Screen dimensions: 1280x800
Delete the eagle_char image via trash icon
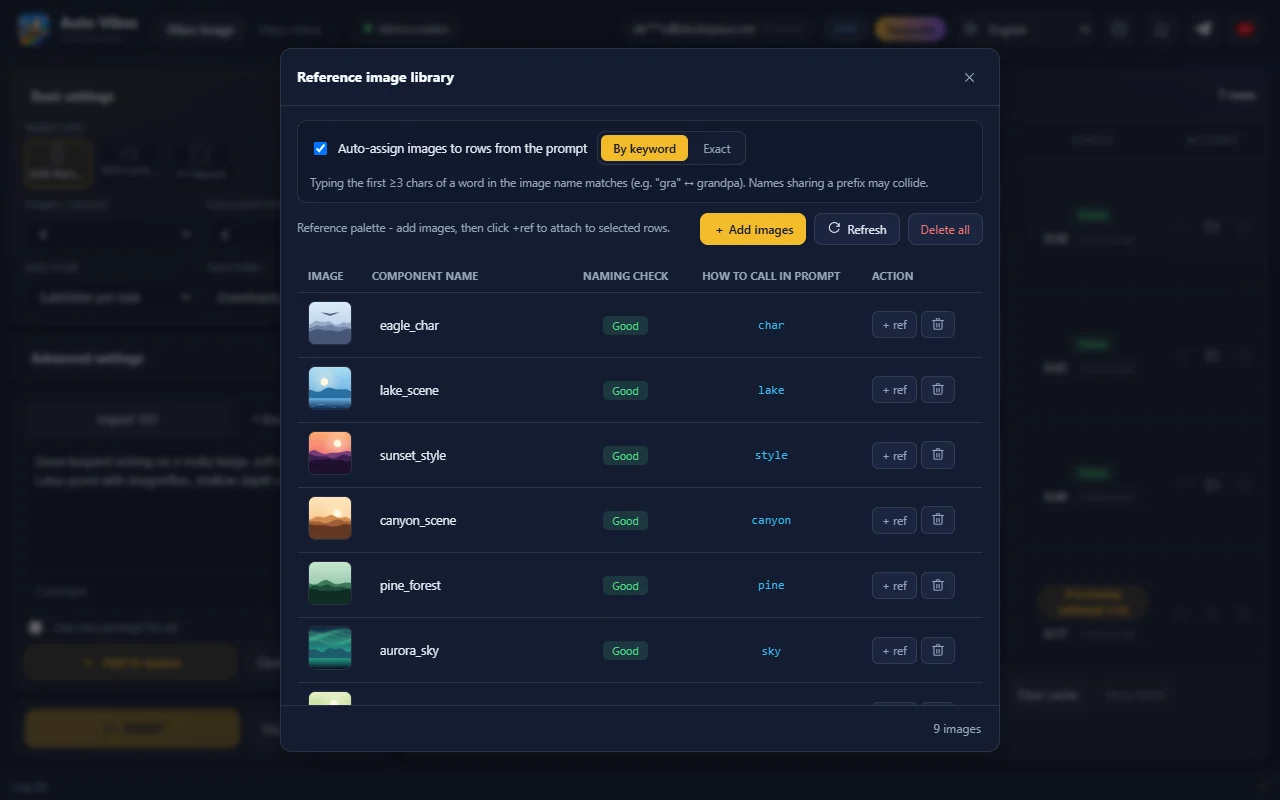tap(938, 325)
